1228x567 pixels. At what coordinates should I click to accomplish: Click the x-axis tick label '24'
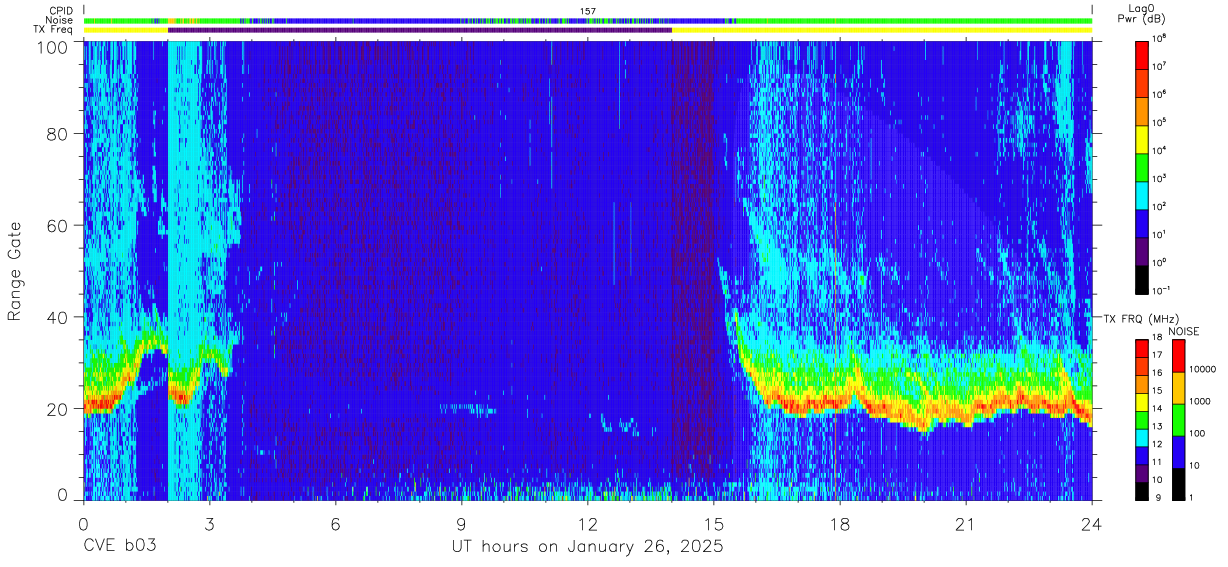1092,524
